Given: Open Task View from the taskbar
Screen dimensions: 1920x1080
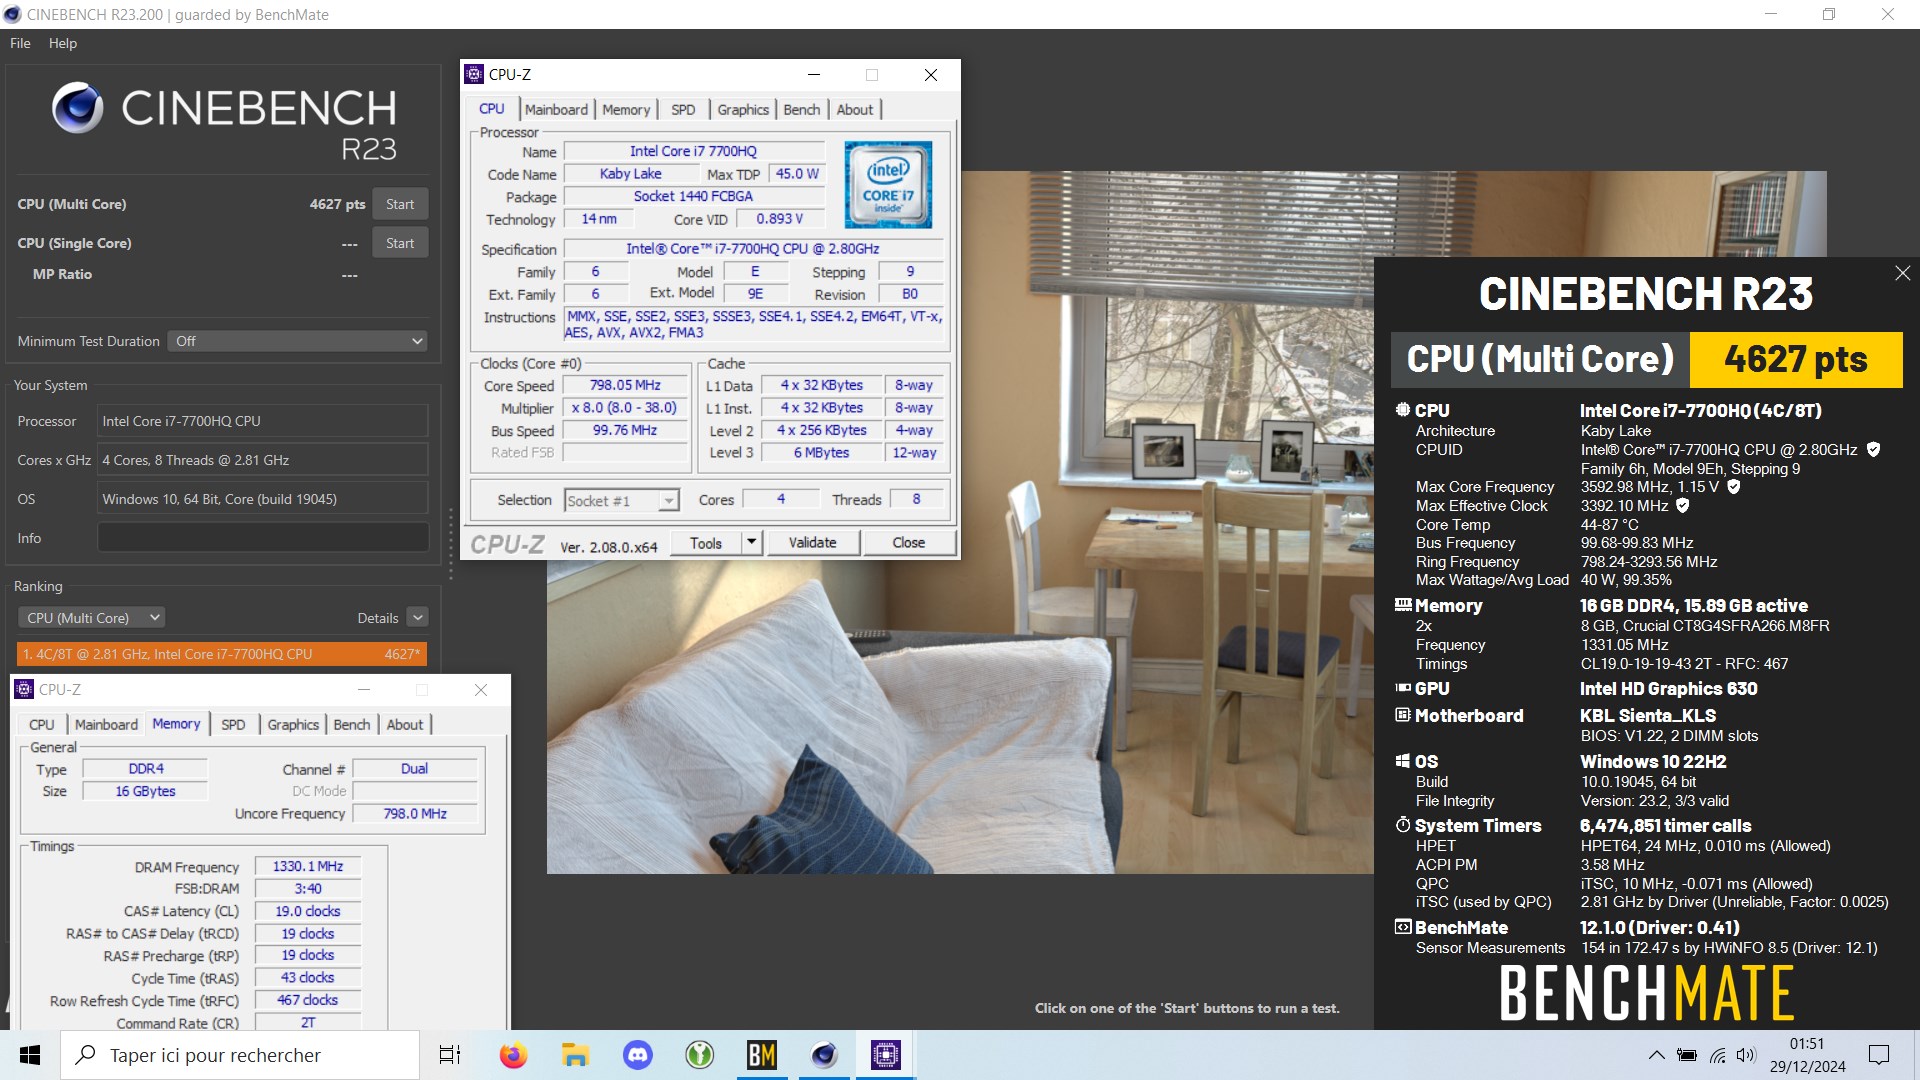Looking at the screenshot, I should click(x=450, y=1055).
